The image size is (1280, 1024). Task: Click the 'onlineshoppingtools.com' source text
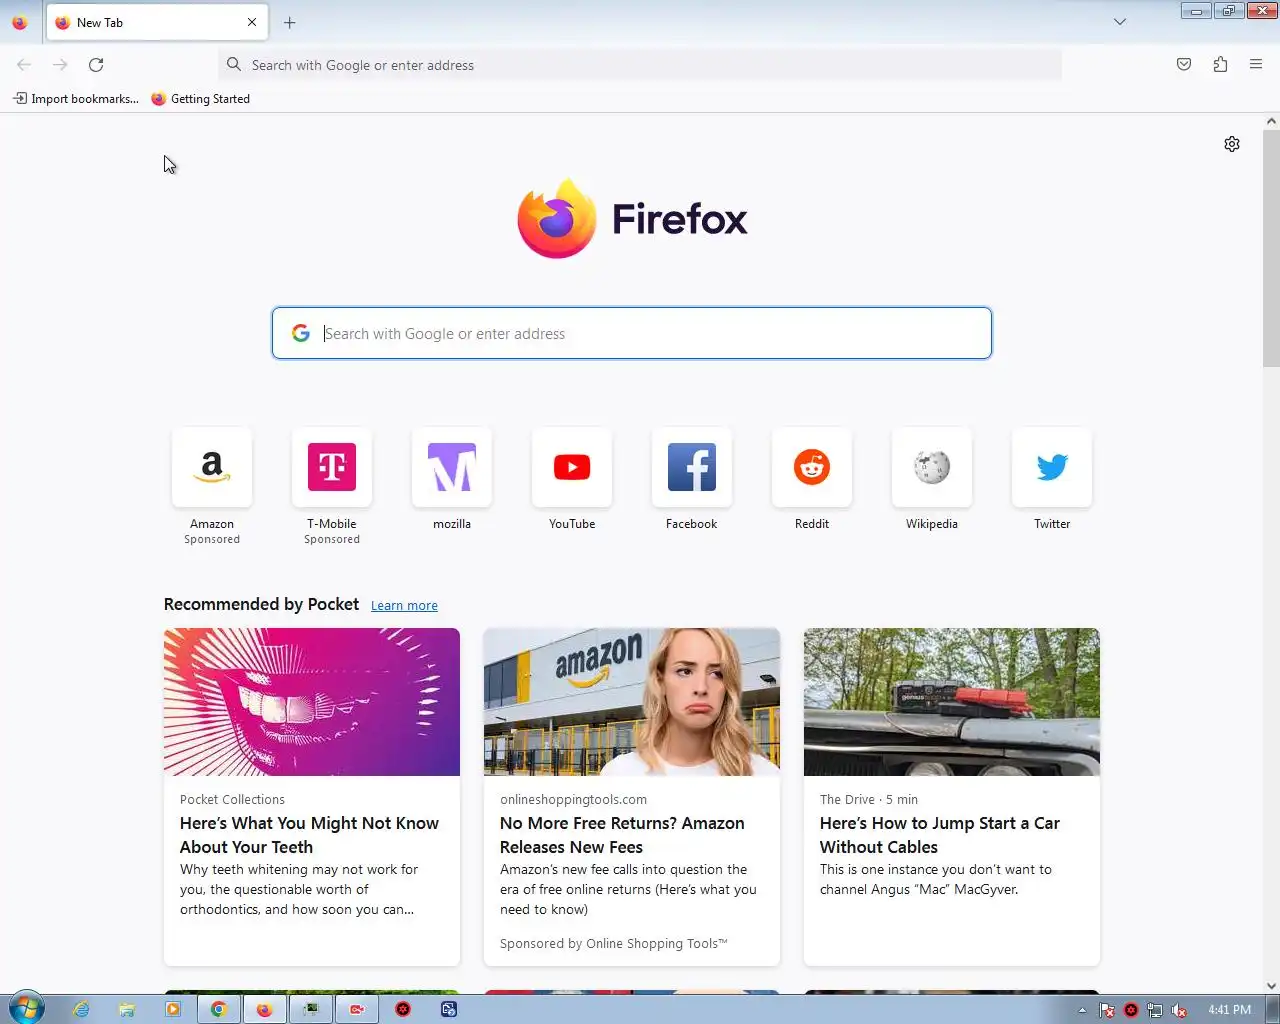coord(573,800)
